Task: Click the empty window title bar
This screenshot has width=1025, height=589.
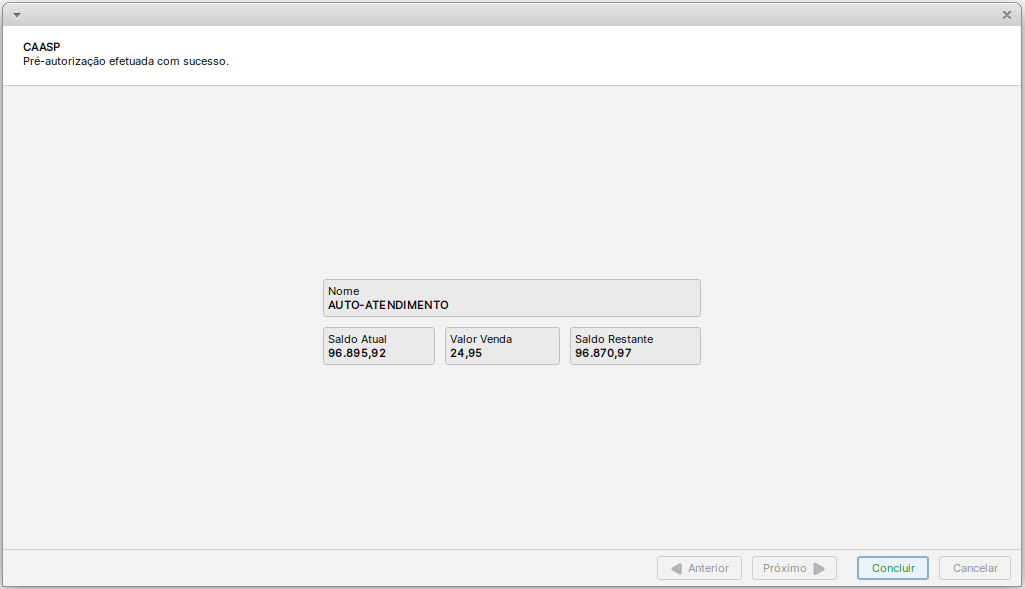Action: (x=500, y=15)
